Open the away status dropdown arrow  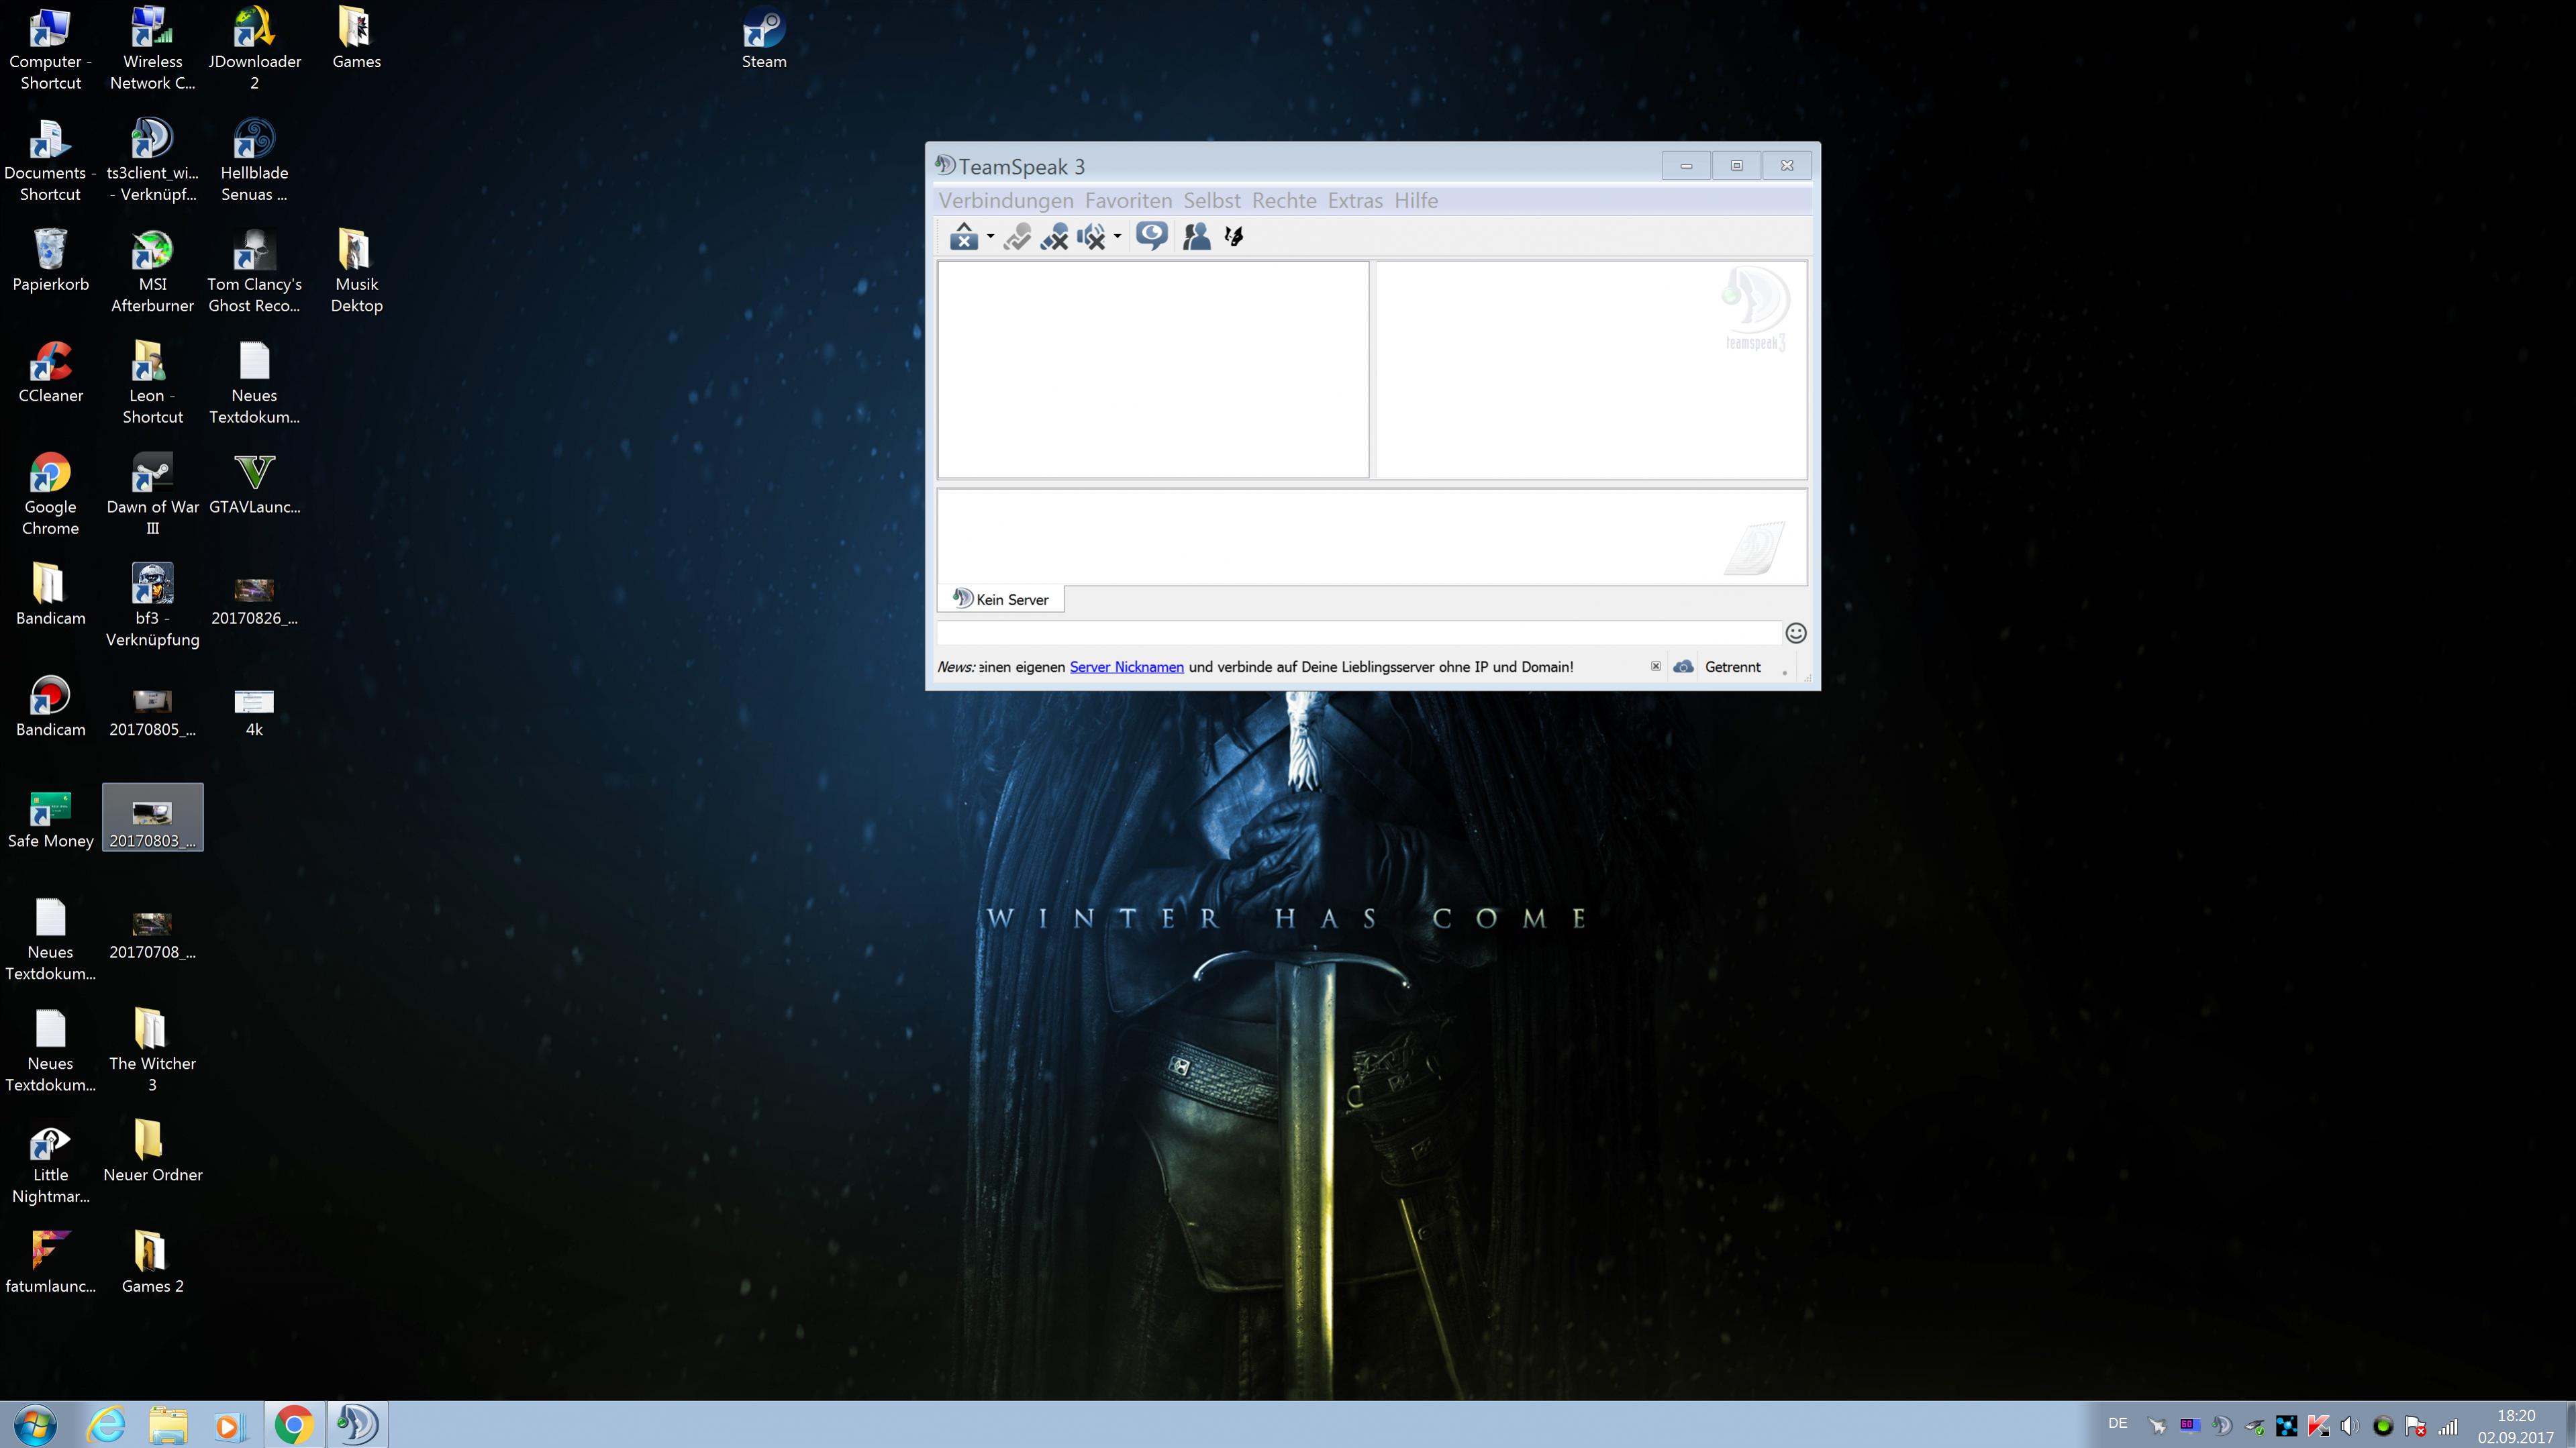(990, 237)
